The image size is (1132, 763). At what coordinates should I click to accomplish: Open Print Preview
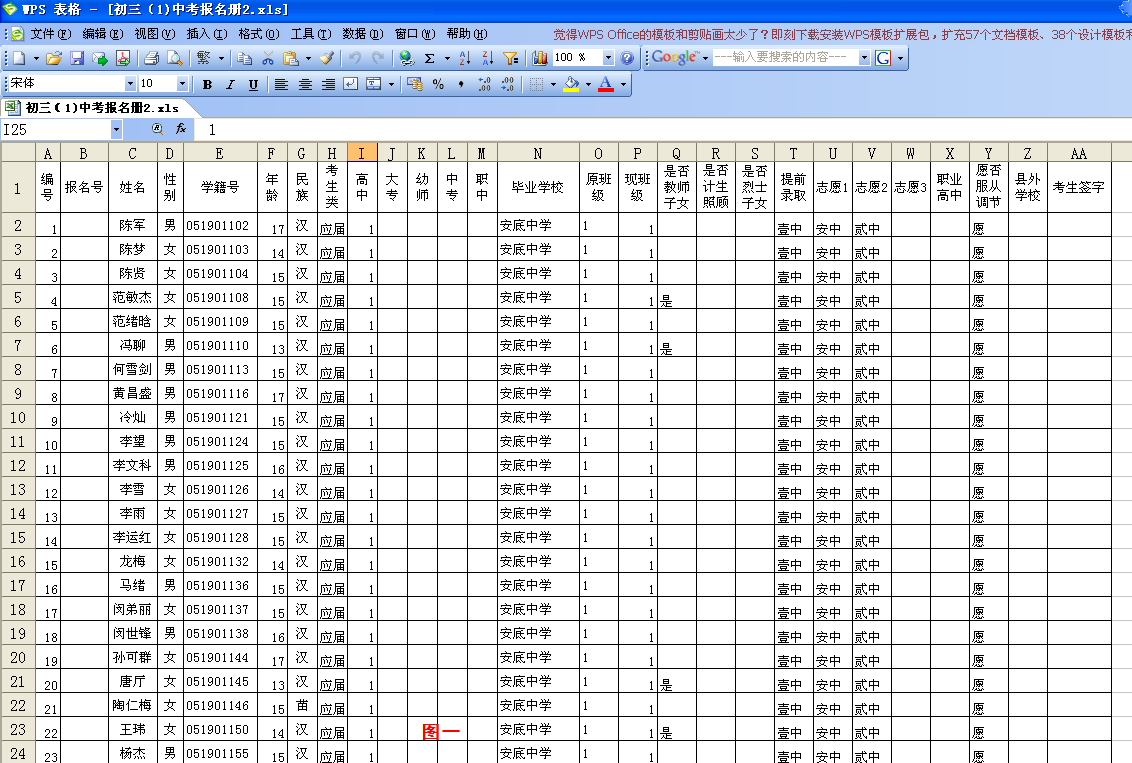(176, 58)
